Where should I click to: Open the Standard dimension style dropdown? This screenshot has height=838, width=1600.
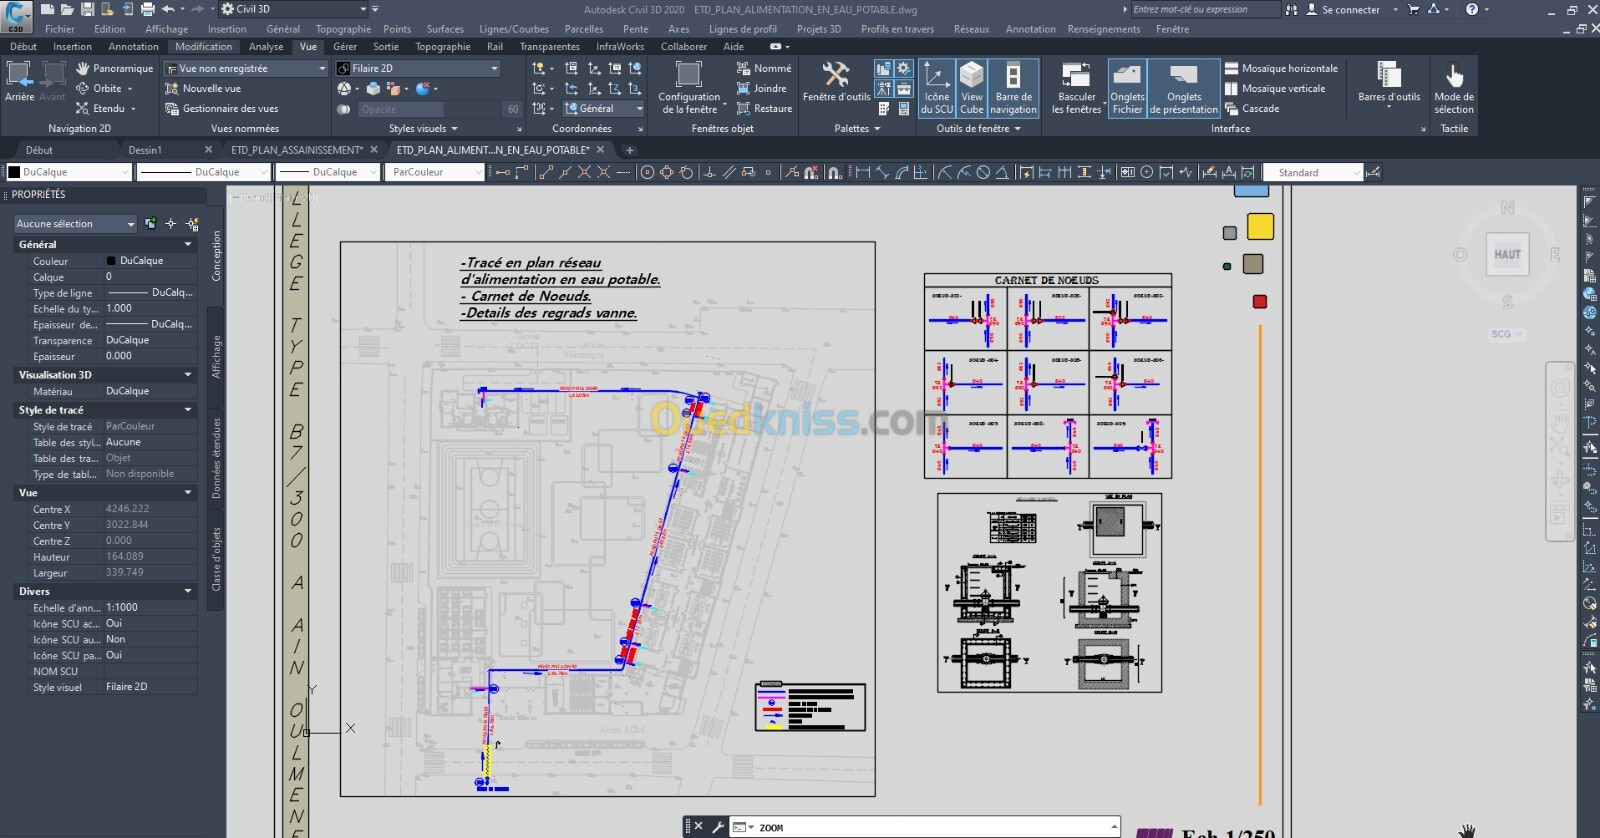[x=1314, y=172]
